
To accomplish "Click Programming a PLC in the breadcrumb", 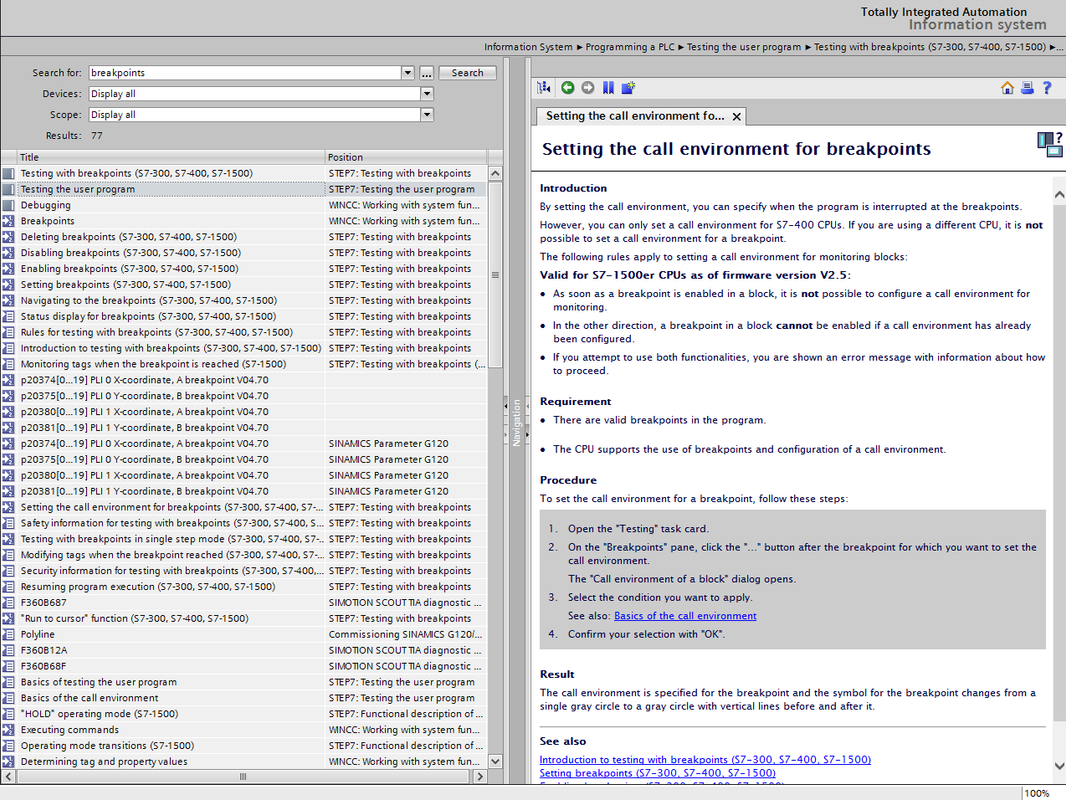I will click(x=630, y=47).
